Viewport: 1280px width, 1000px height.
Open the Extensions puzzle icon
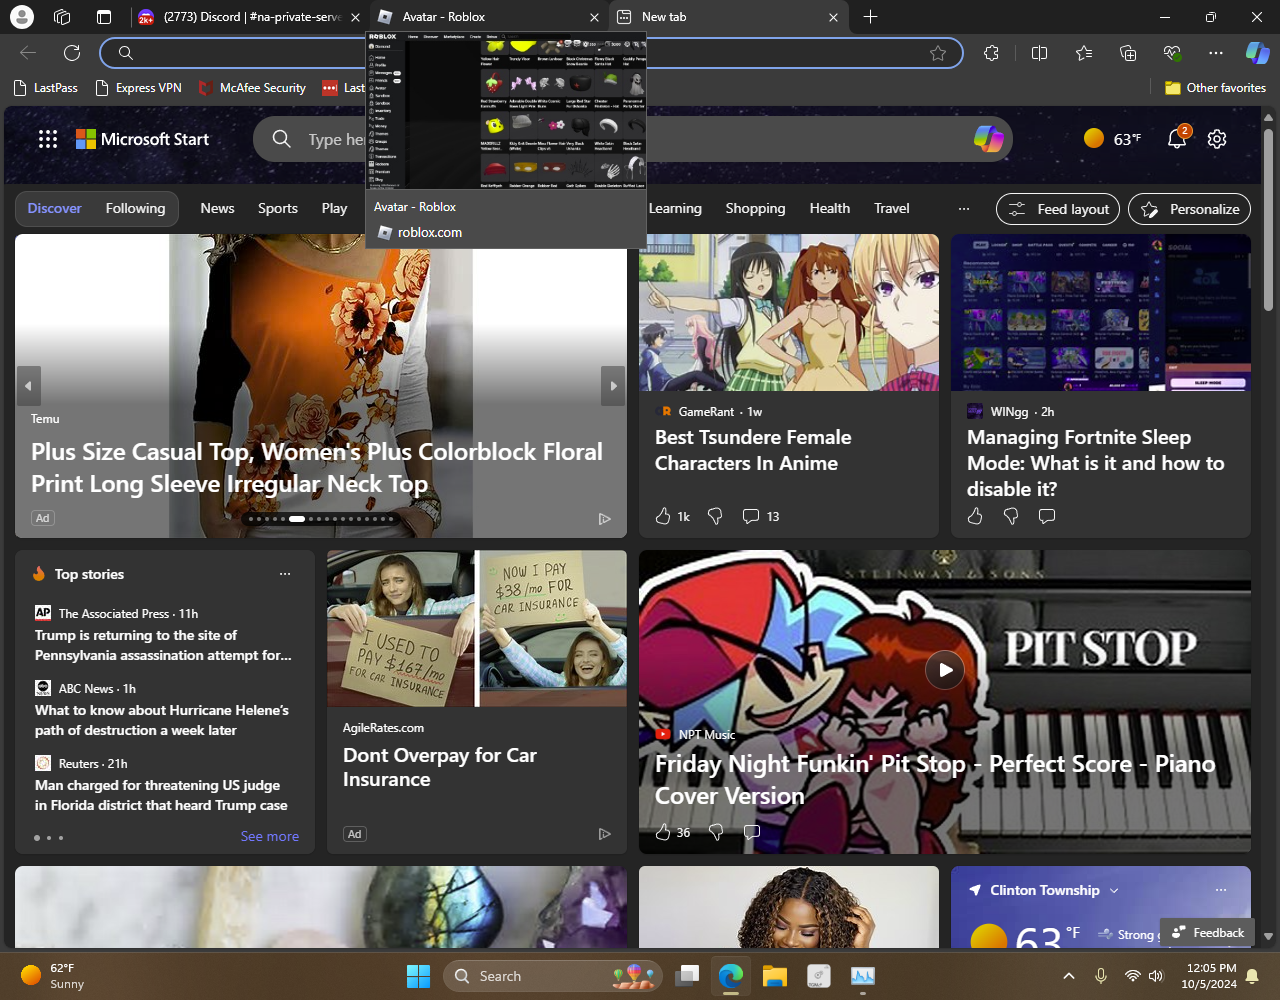(991, 53)
